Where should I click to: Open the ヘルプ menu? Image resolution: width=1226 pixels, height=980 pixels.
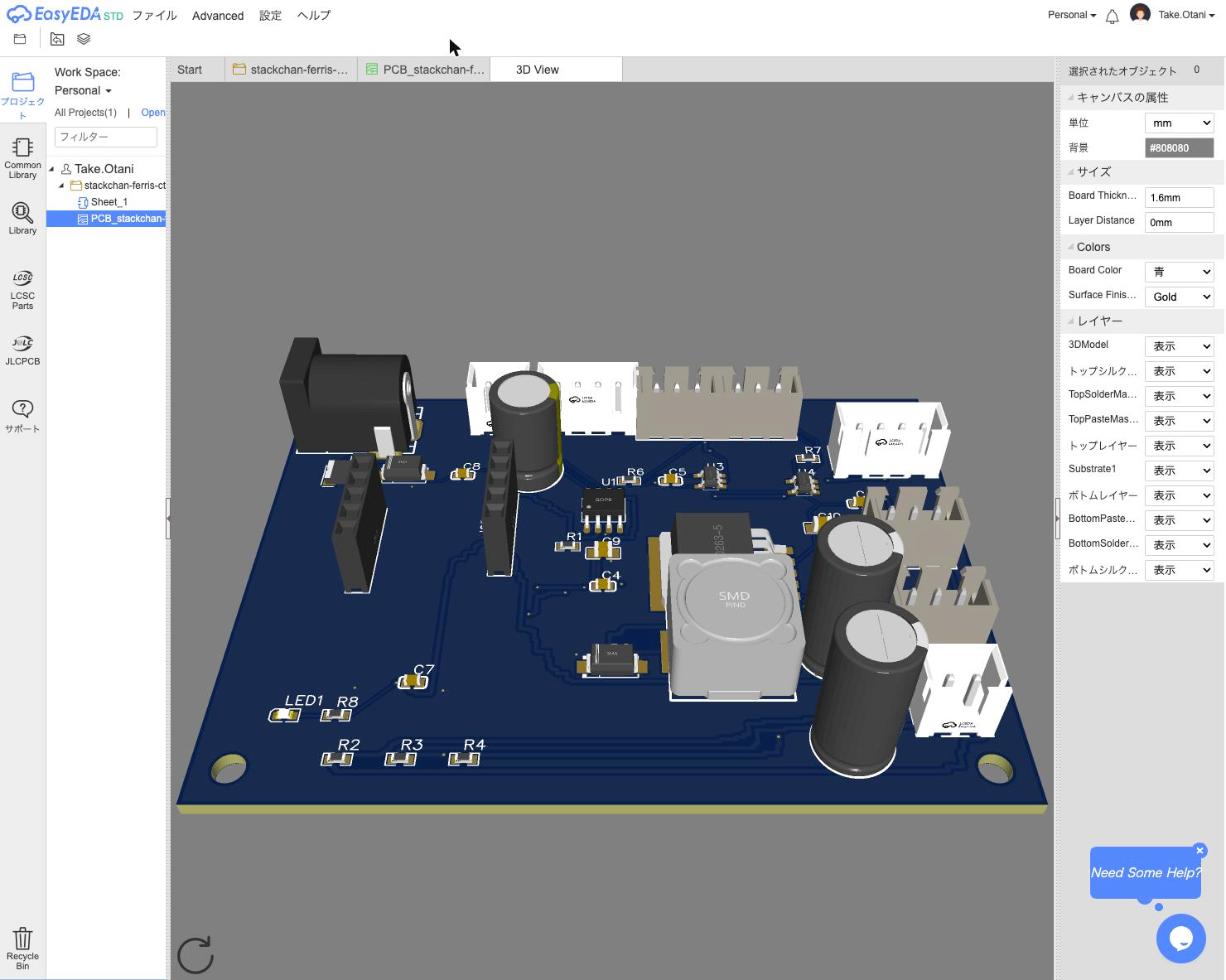click(x=314, y=16)
